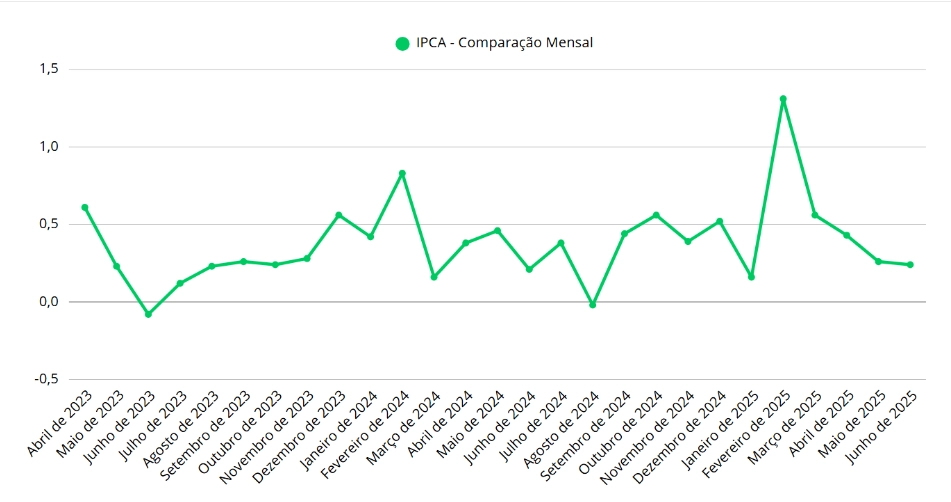Click the Dezembro de 2023 data point
951x502 pixels.
pyautogui.click(x=339, y=215)
